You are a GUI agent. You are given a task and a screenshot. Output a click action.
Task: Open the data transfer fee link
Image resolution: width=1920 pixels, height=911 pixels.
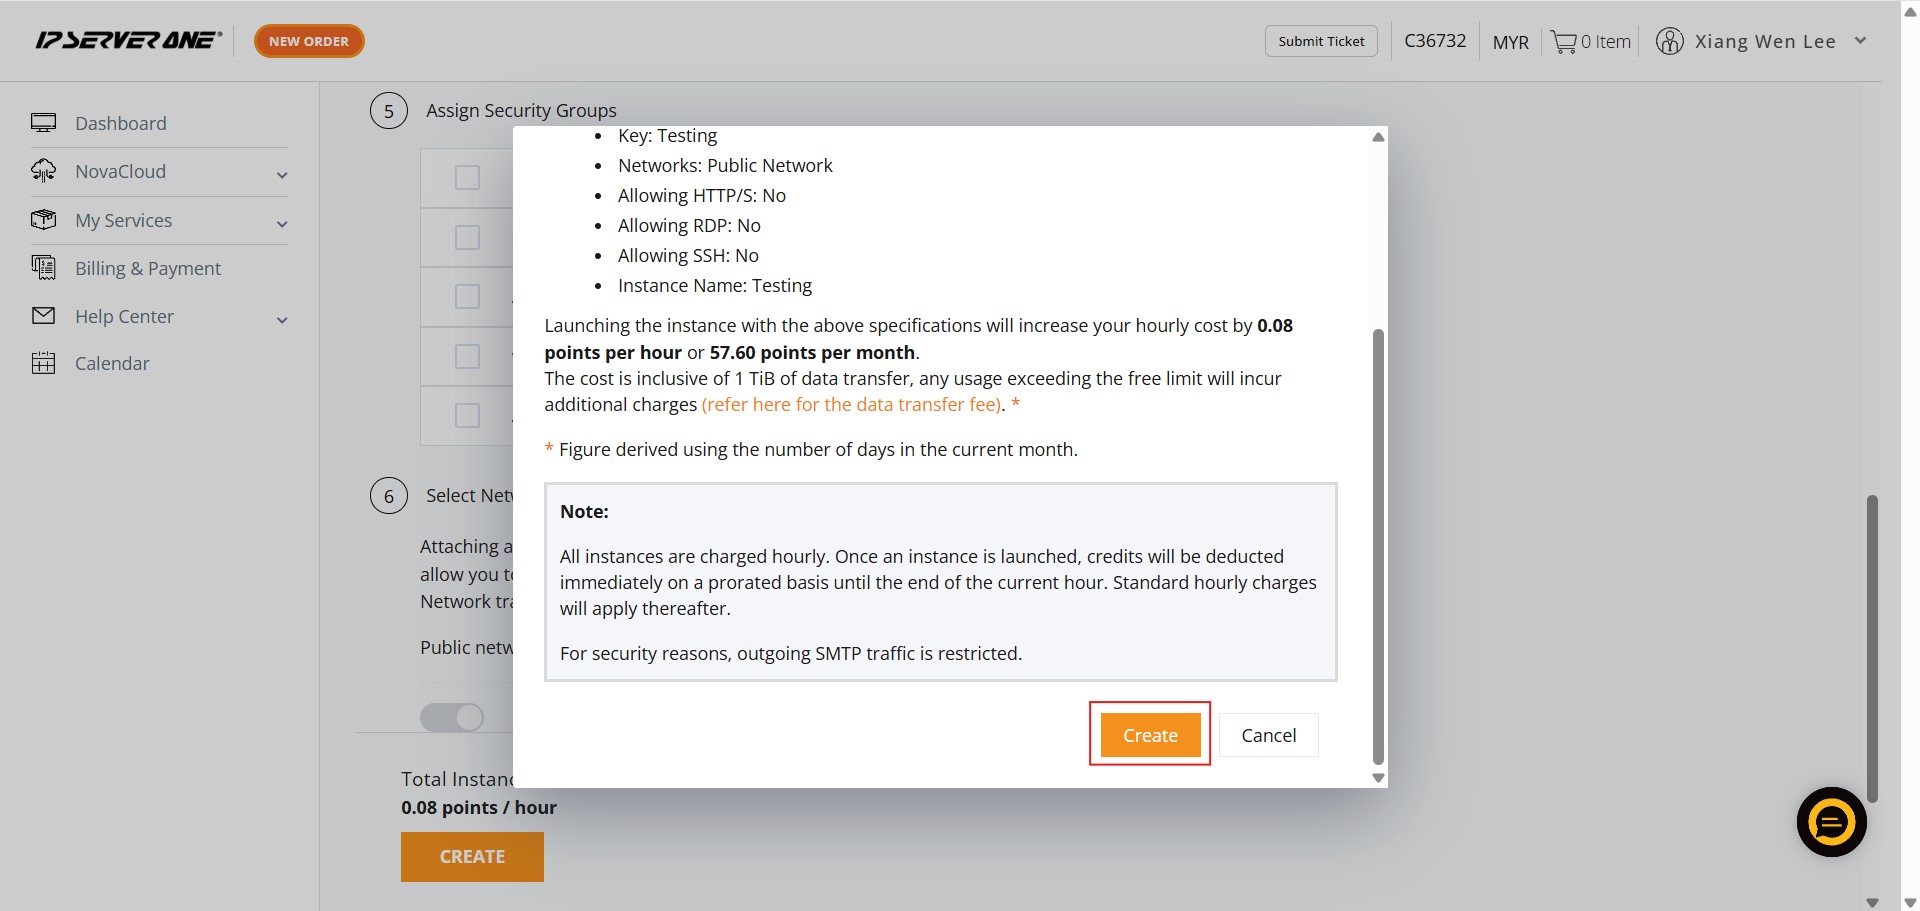coord(852,404)
